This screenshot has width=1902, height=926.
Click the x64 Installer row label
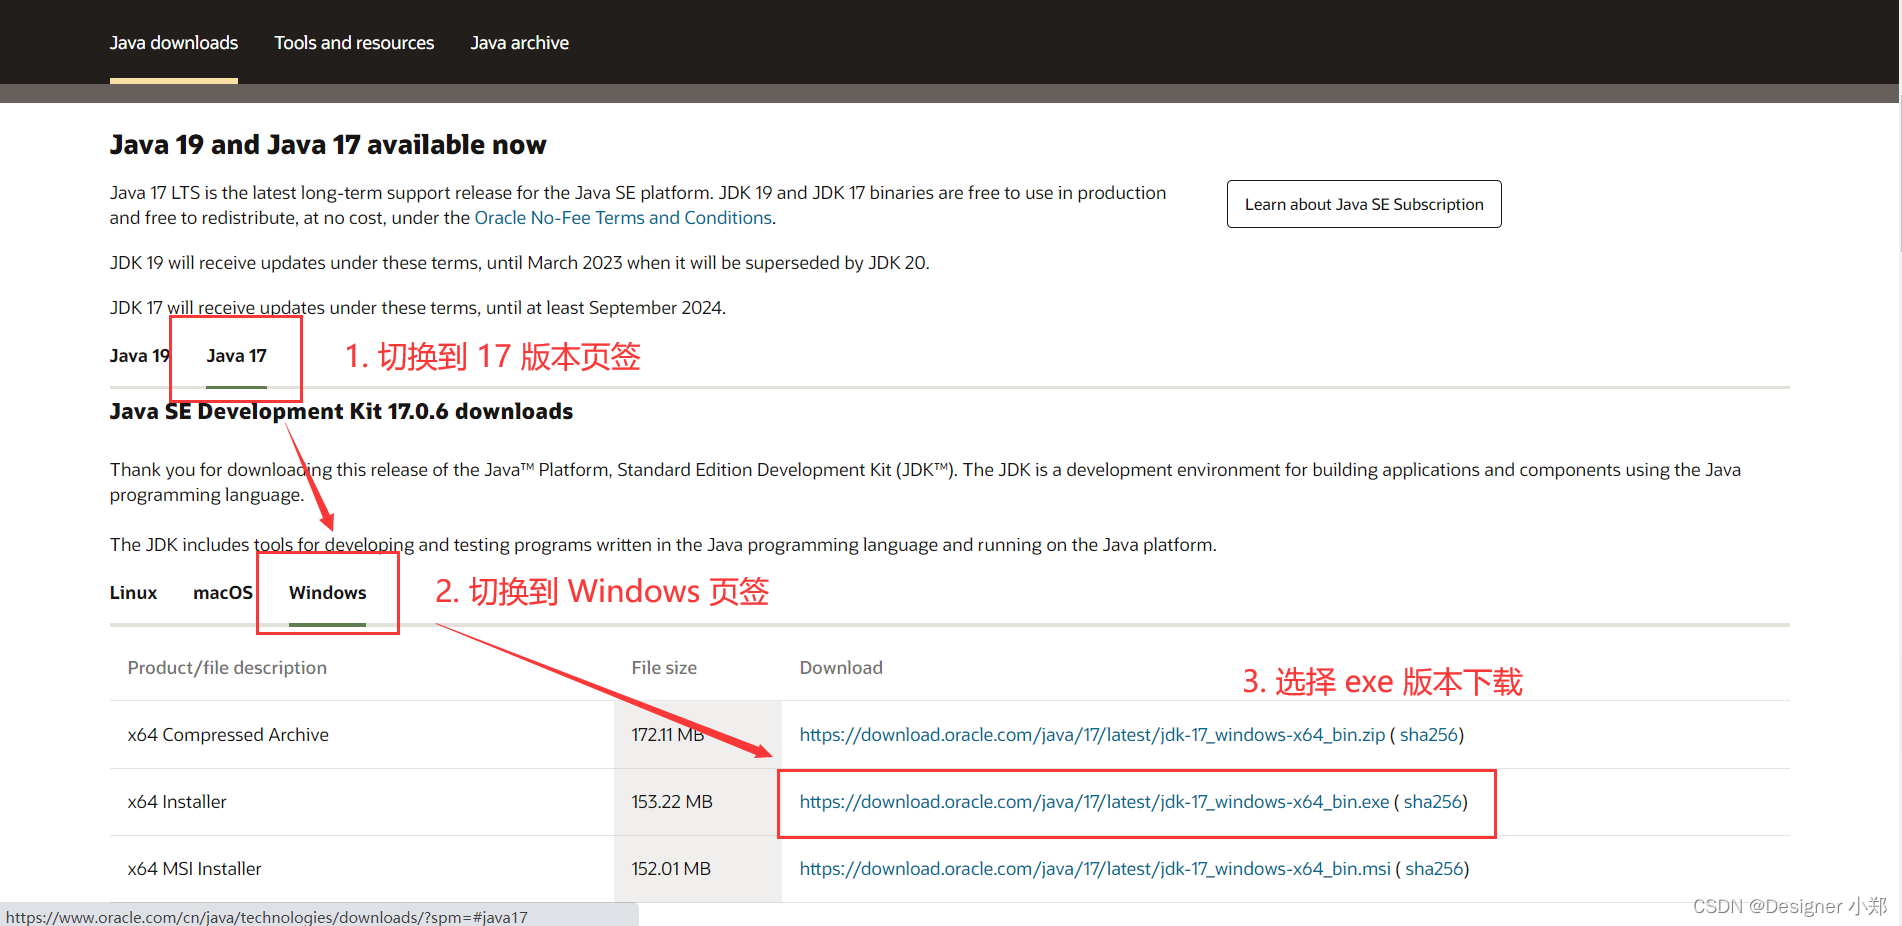[x=177, y=802]
